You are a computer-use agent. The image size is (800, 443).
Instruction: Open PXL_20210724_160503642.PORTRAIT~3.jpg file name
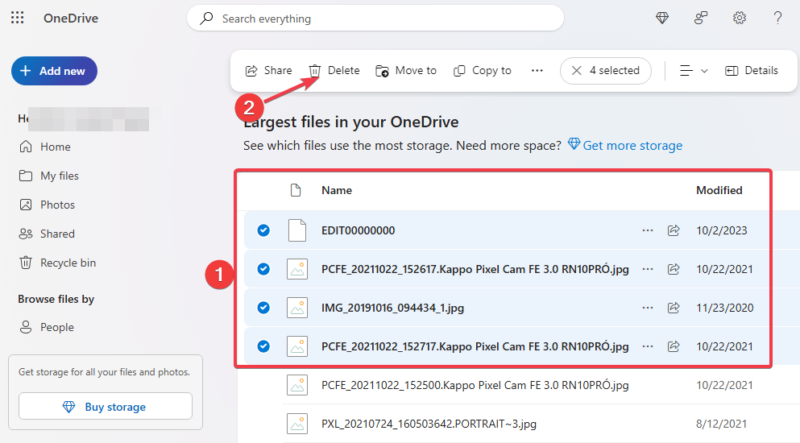[x=429, y=424]
